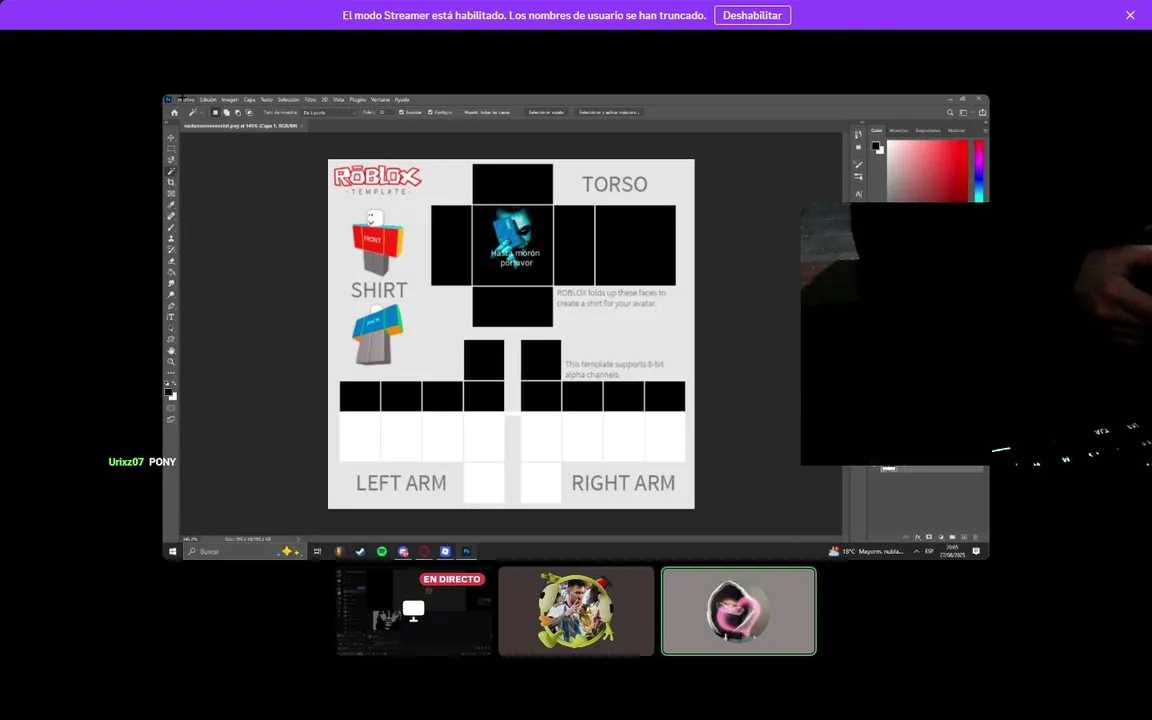
Task: Select the Clone Stamp tool
Action: 171,239
